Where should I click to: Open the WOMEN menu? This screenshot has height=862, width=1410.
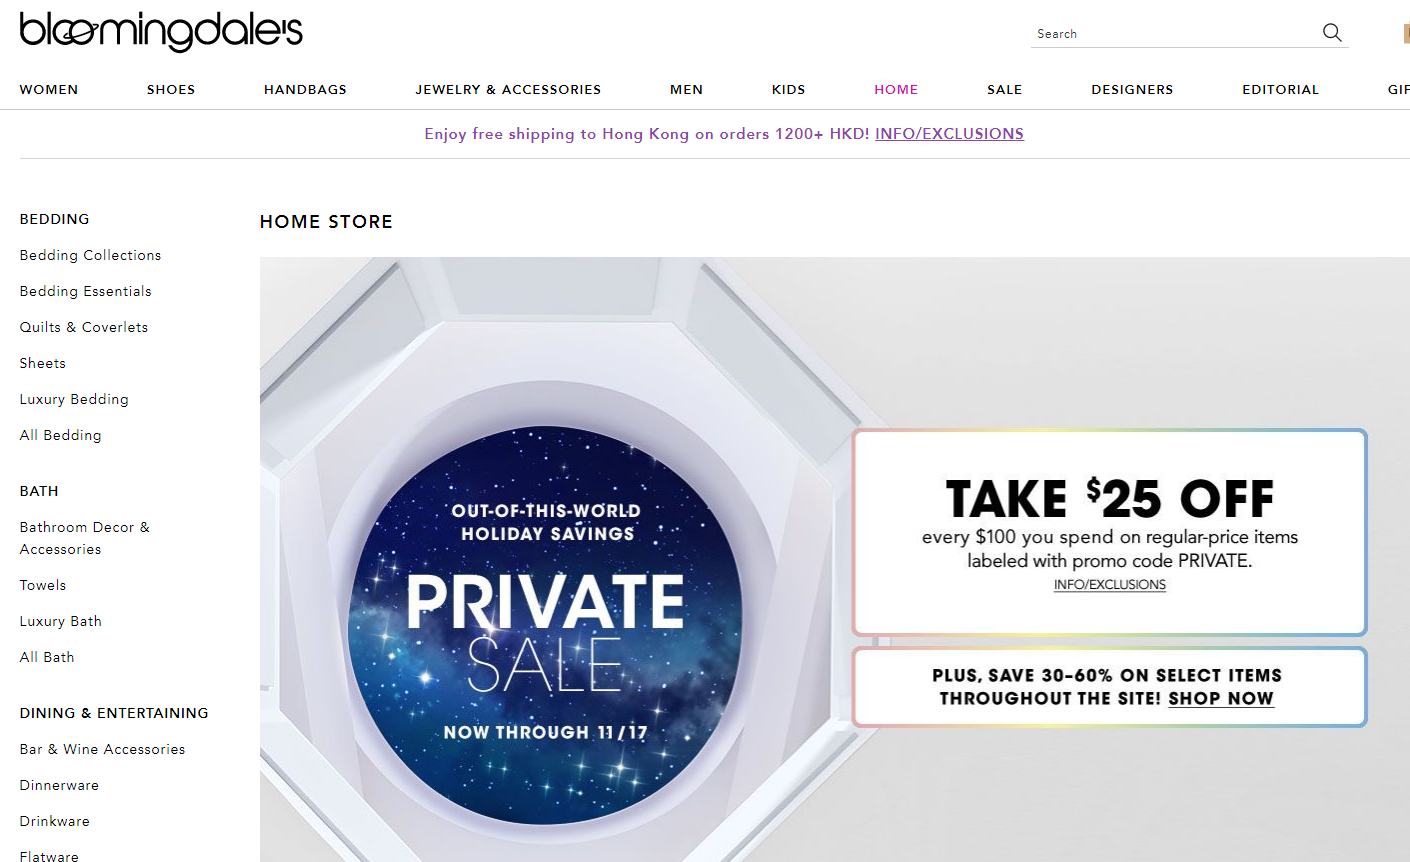[x=49, y=90]
